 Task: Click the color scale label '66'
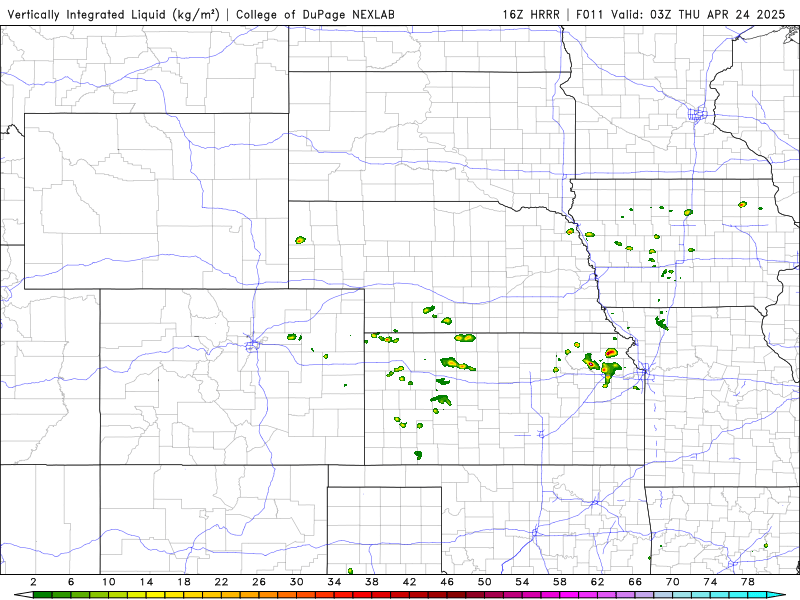pyautogui.click(x=635, y=582)
